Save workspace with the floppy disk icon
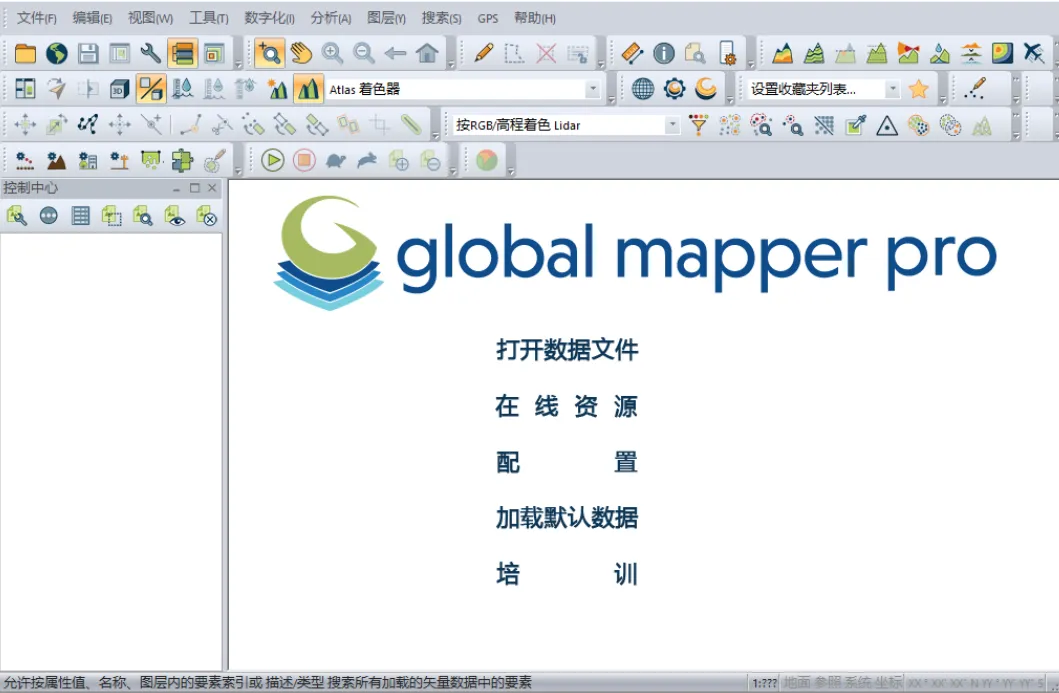The image size is (1059, 693). [x=88, y=53]
